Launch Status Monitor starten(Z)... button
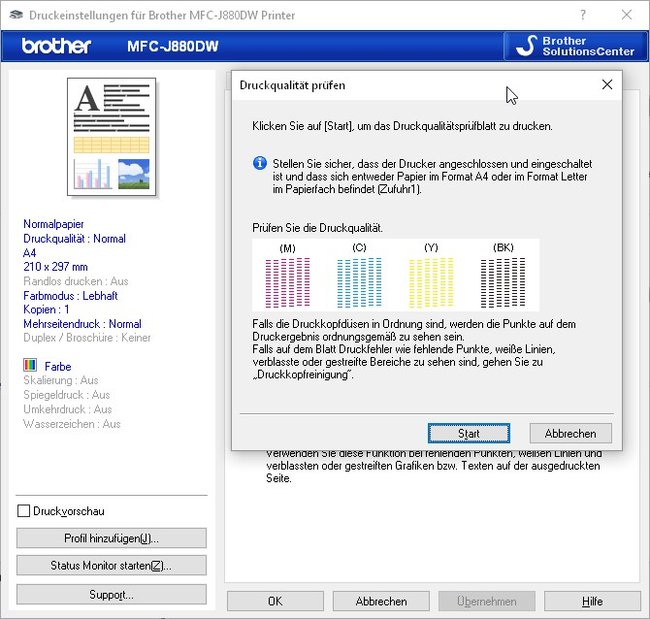650x619 pixels. (112, 565)
